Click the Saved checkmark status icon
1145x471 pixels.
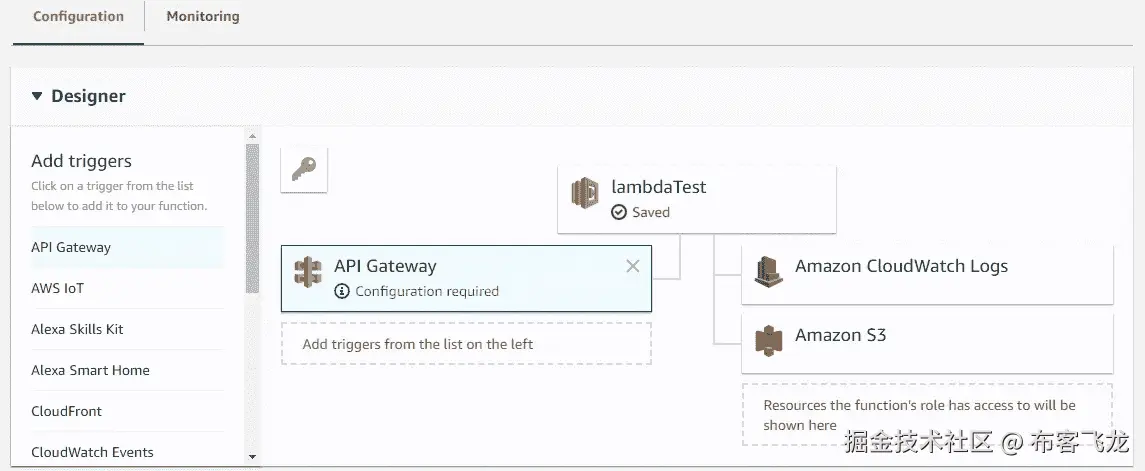pyautogui.click(x=619, y=212)
